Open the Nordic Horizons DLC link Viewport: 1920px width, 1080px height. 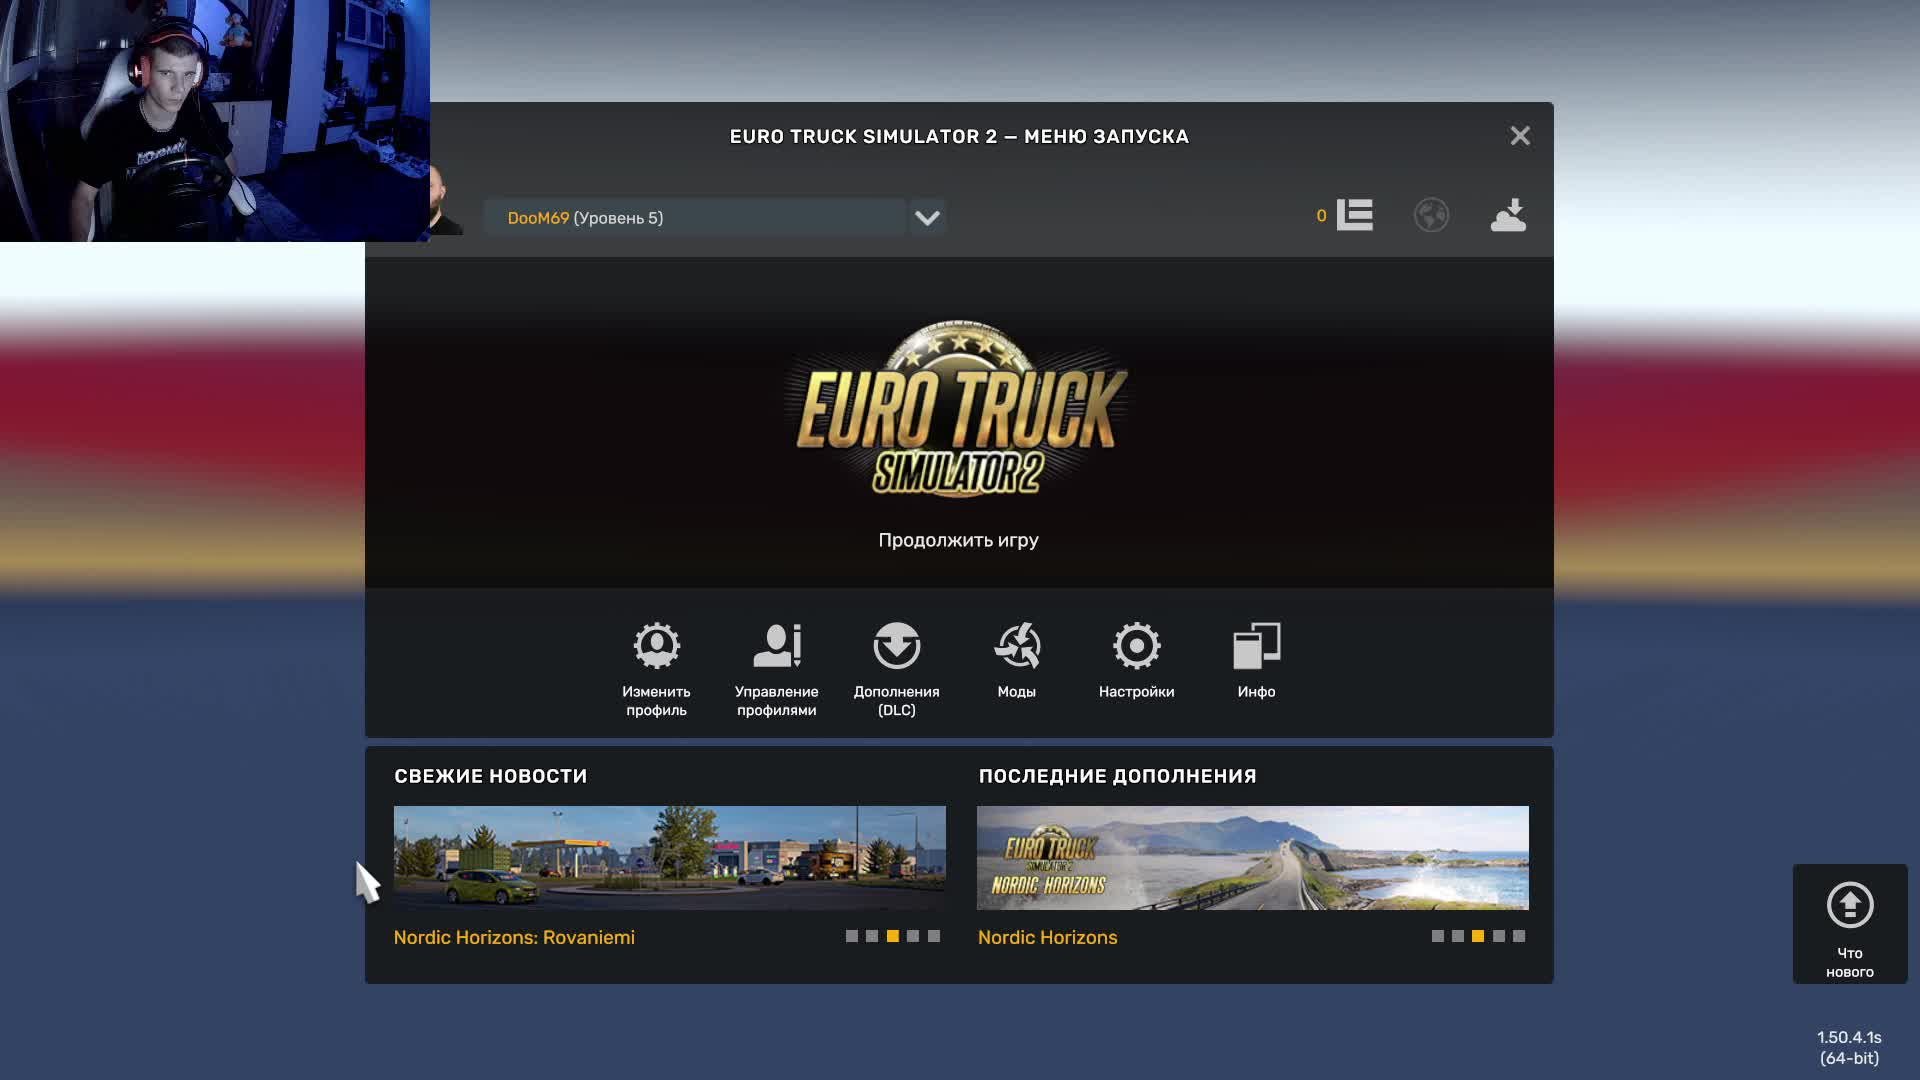point(1047,937)
